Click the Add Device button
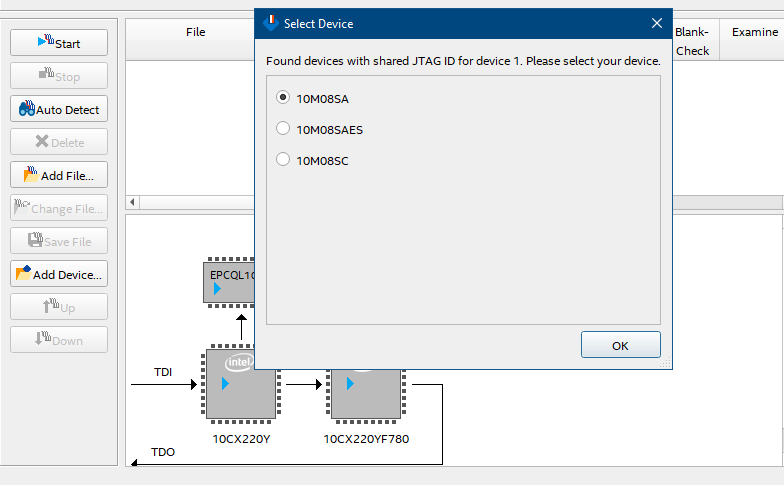 click(59, 274)
